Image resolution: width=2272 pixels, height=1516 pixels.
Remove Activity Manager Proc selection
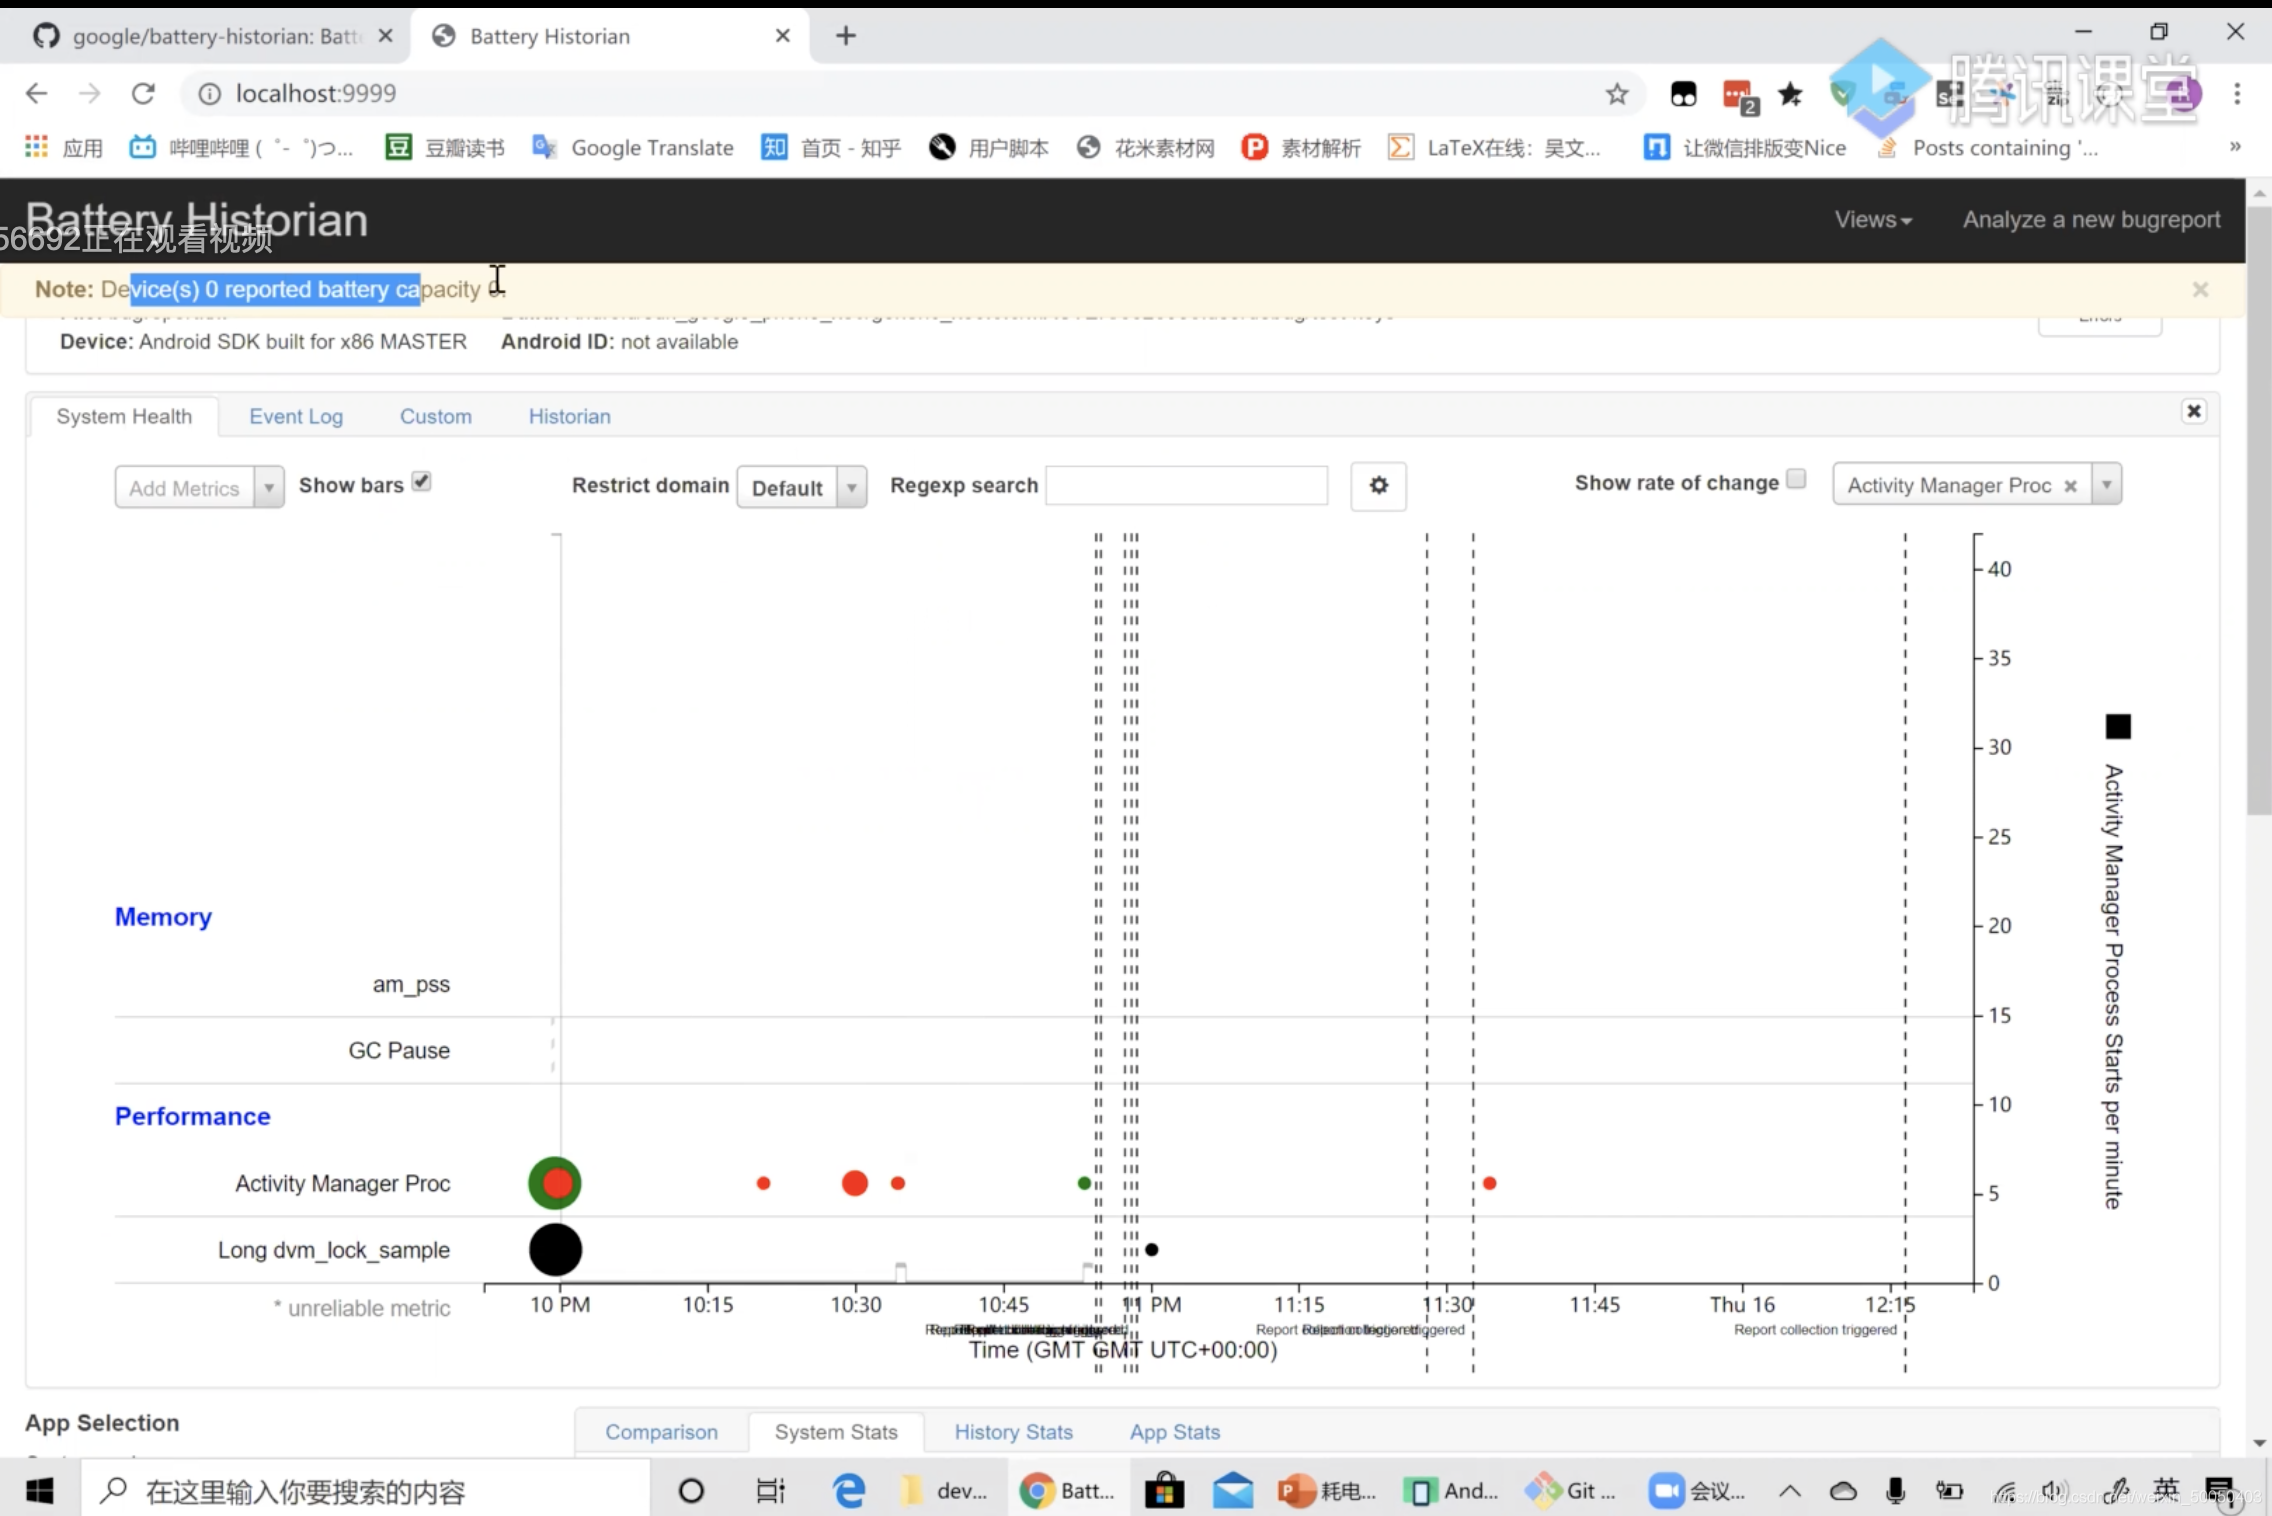(x=2070, y=486)
